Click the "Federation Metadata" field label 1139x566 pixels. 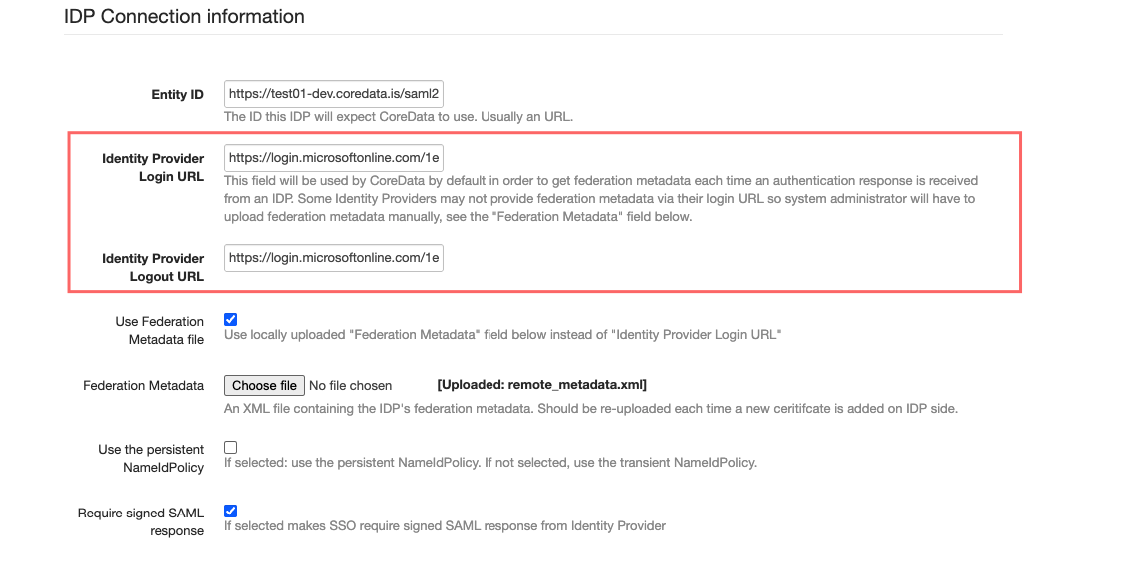143,386
